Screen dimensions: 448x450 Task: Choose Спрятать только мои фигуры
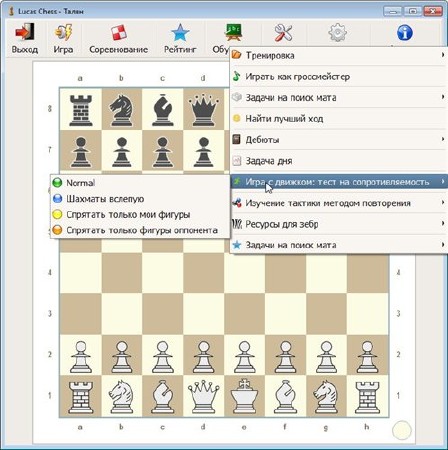click(x=140, y=214)
